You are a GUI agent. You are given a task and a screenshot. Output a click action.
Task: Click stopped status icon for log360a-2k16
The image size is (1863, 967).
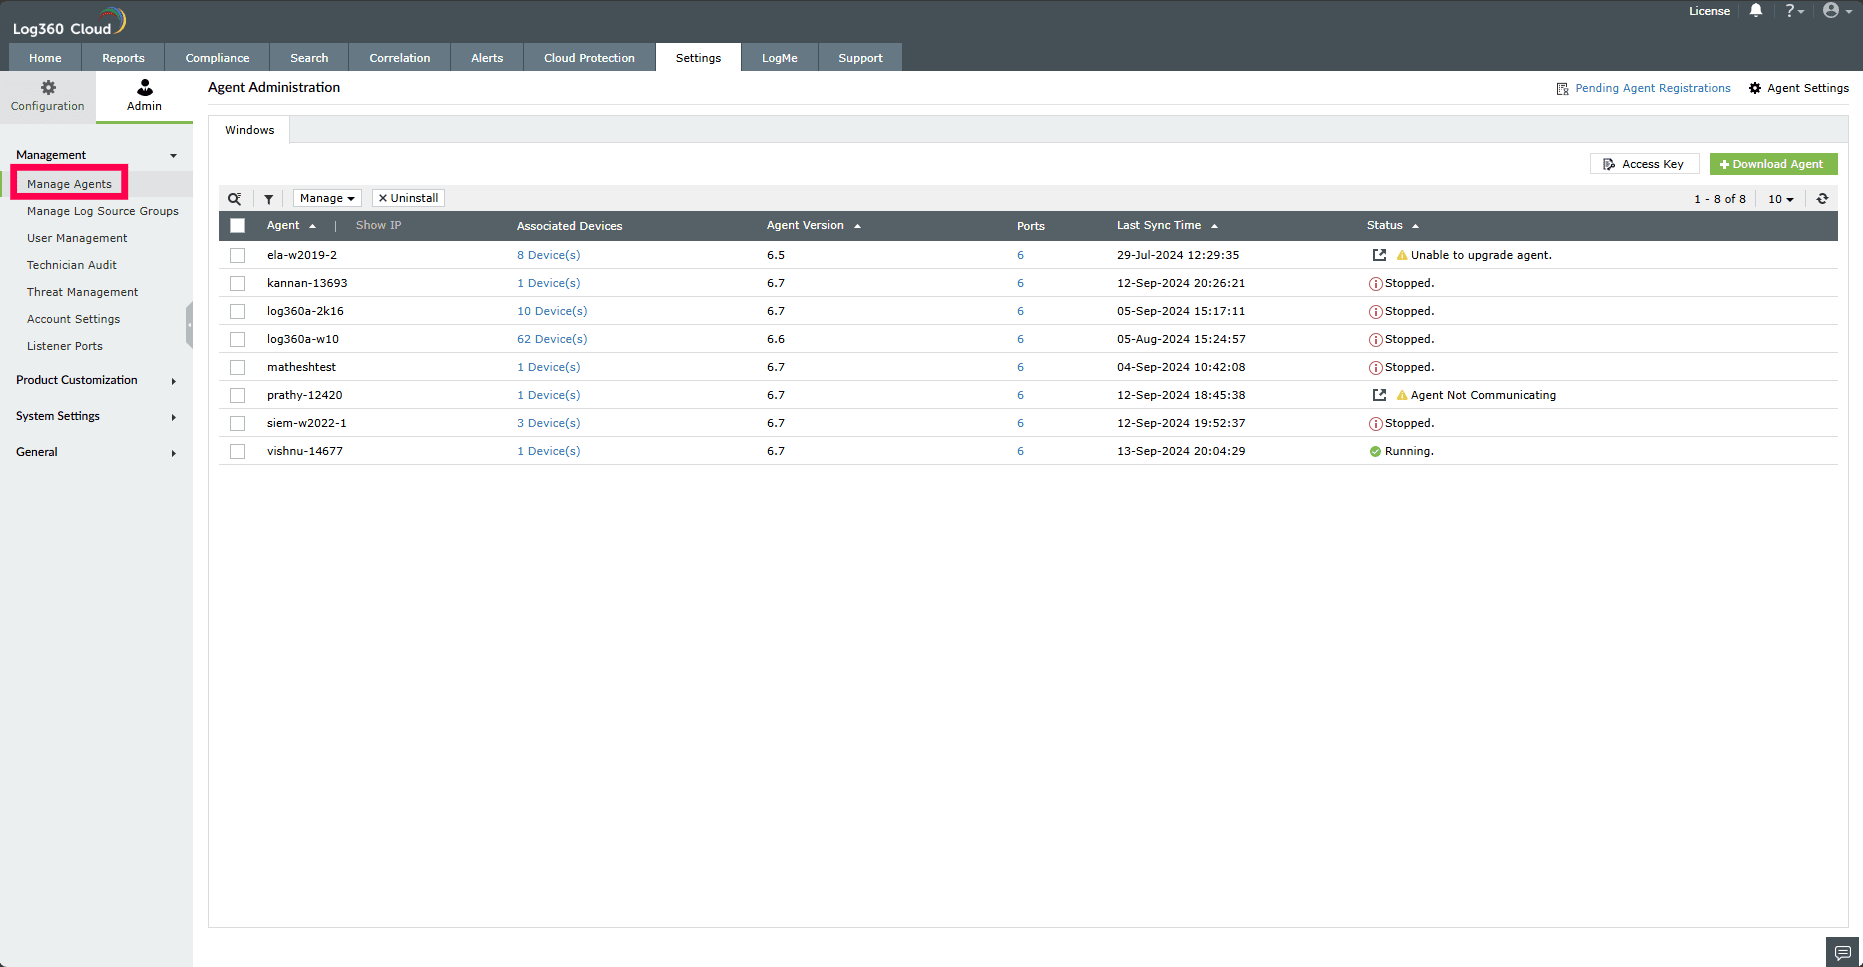click(x=1376, y=312)
